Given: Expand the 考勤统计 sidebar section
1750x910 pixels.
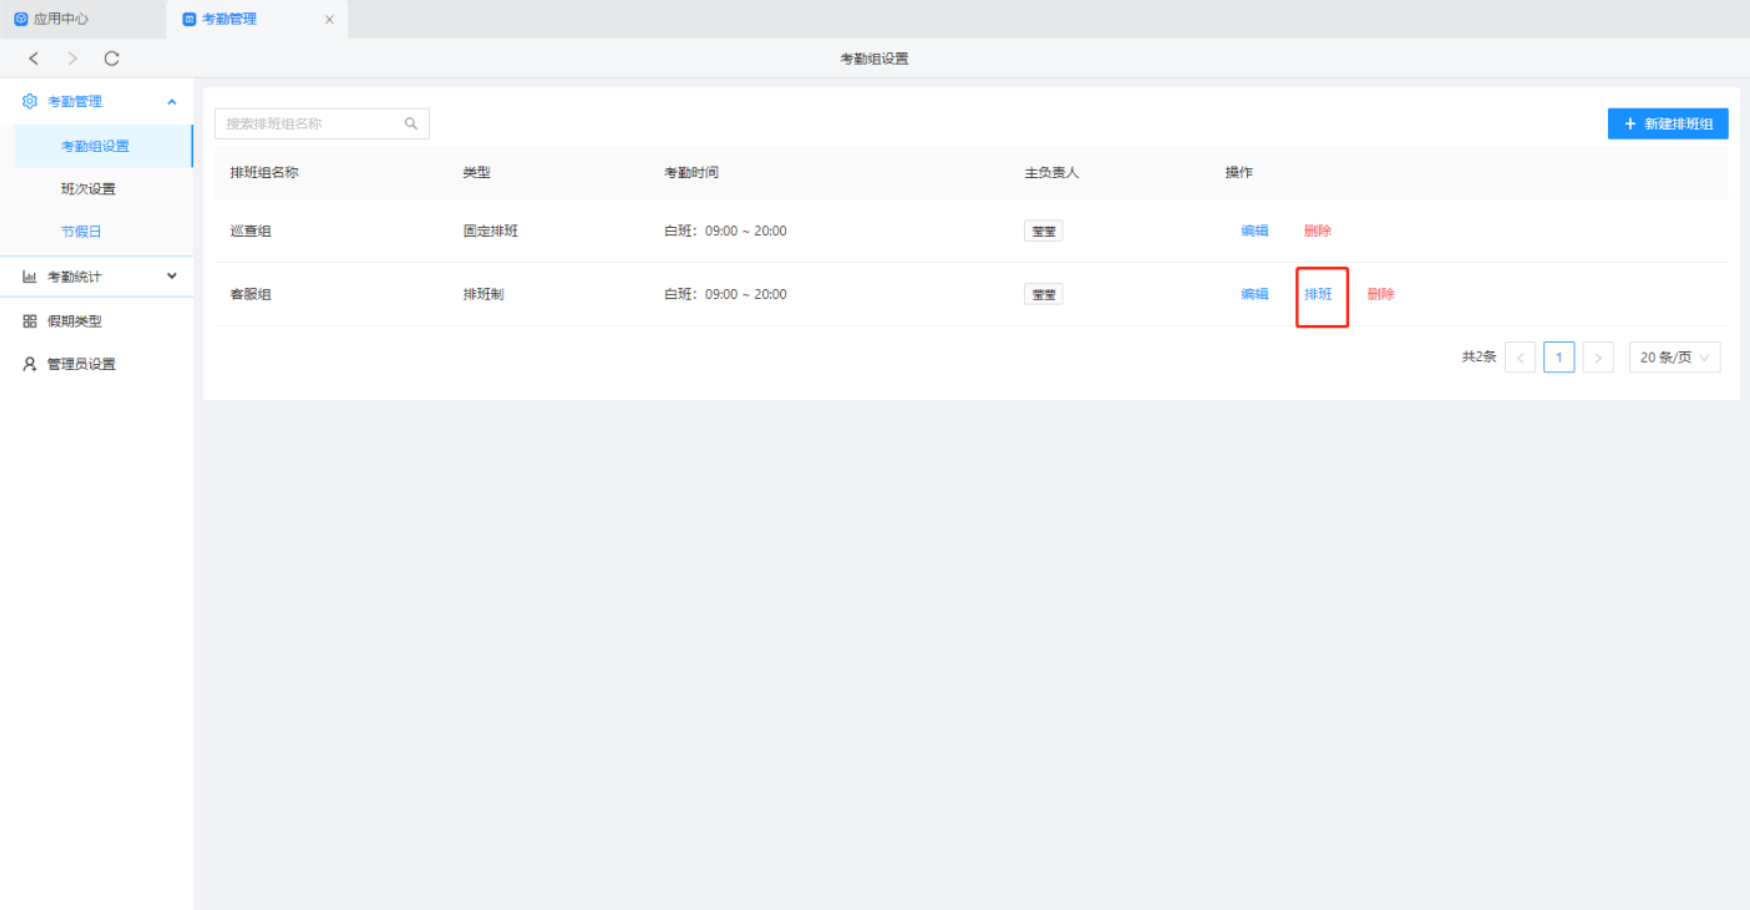Looking at the screenshot, I should point(172,276).
